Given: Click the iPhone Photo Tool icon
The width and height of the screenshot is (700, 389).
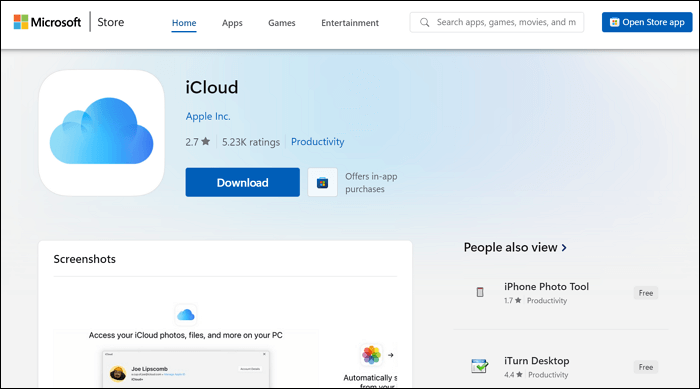Looking at the screenshot, I should tap(480, 292).
